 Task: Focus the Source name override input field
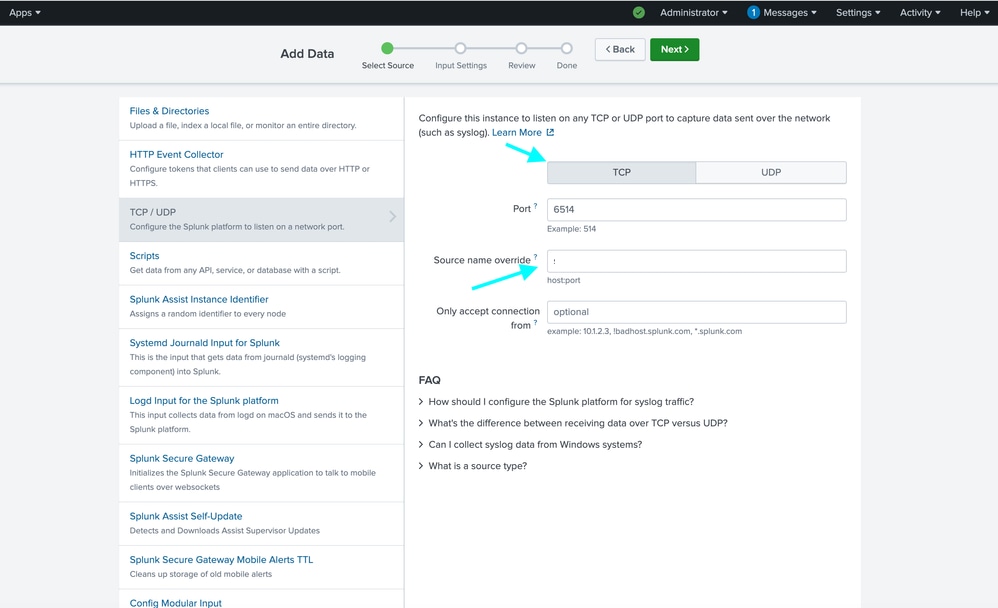coord(696,261)
